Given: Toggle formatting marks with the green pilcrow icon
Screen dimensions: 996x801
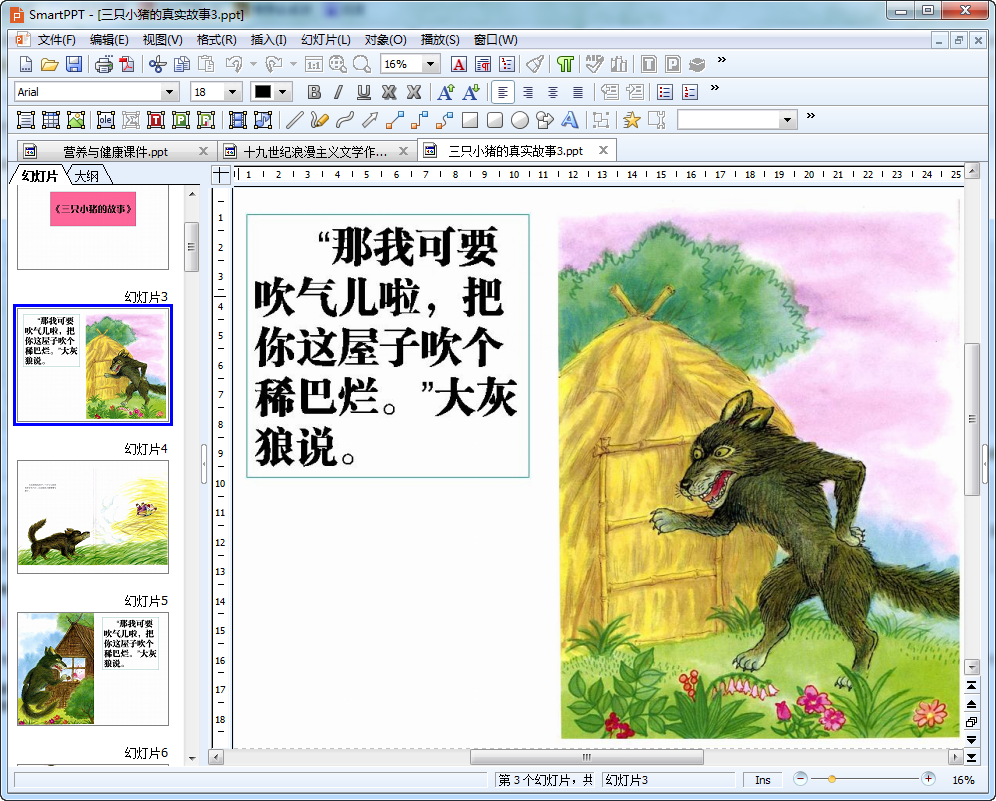Looking at the screenshot, I should (565, 64).
